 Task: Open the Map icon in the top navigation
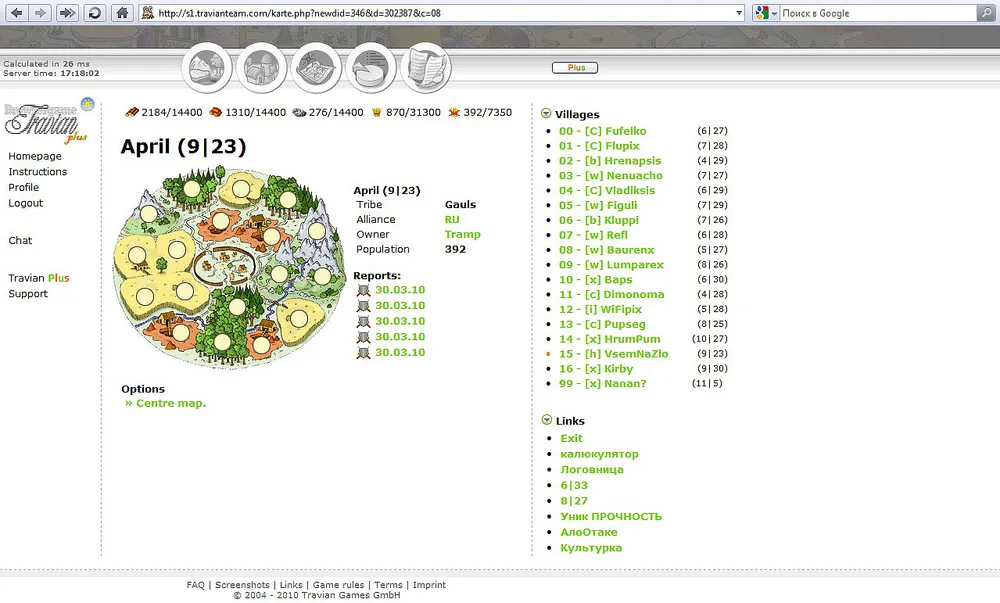(x=316, y=68)
